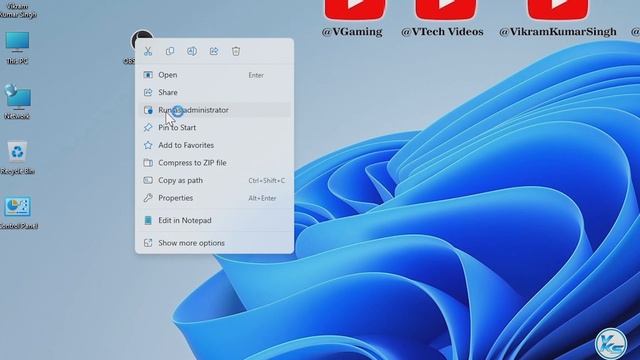The image size is (640, 360).
Task: Click the YouTube logo above @VTech Videos
Action: coord(446,10)
